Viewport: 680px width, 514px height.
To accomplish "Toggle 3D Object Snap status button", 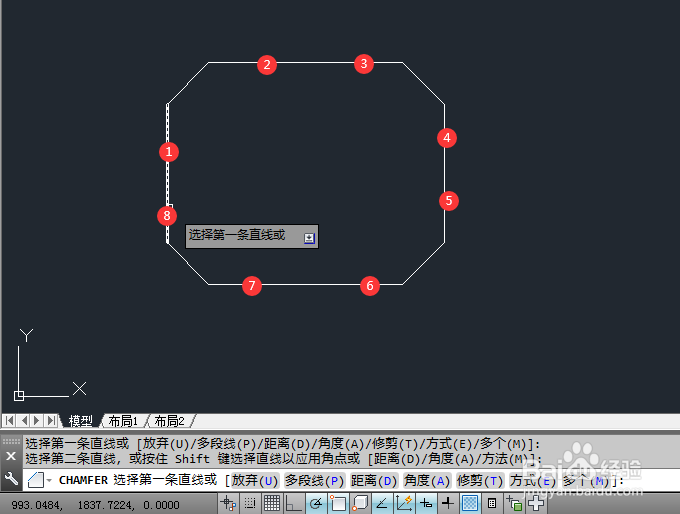I will coord(360,504).
